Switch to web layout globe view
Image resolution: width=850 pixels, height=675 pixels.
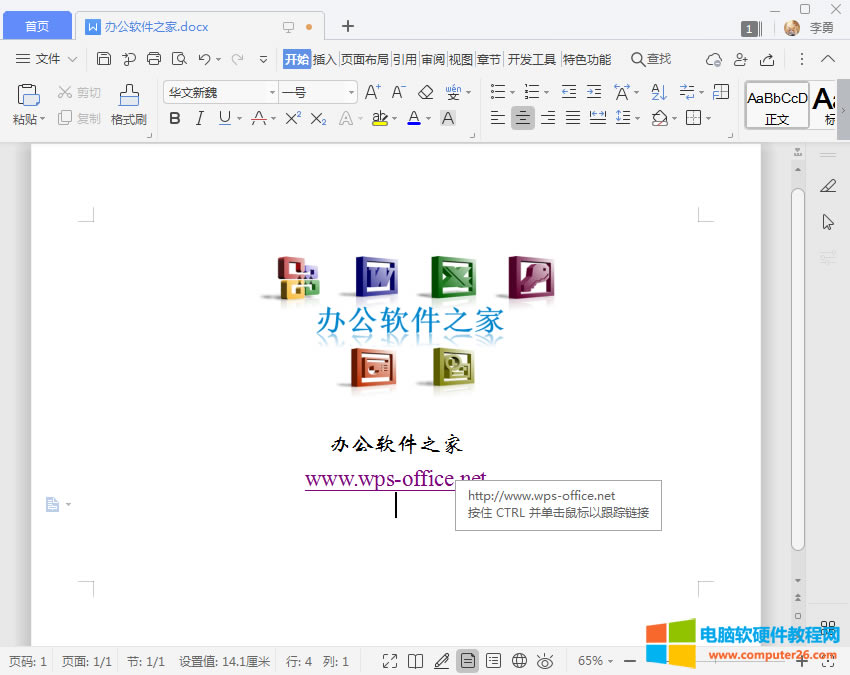click(519, 660)
